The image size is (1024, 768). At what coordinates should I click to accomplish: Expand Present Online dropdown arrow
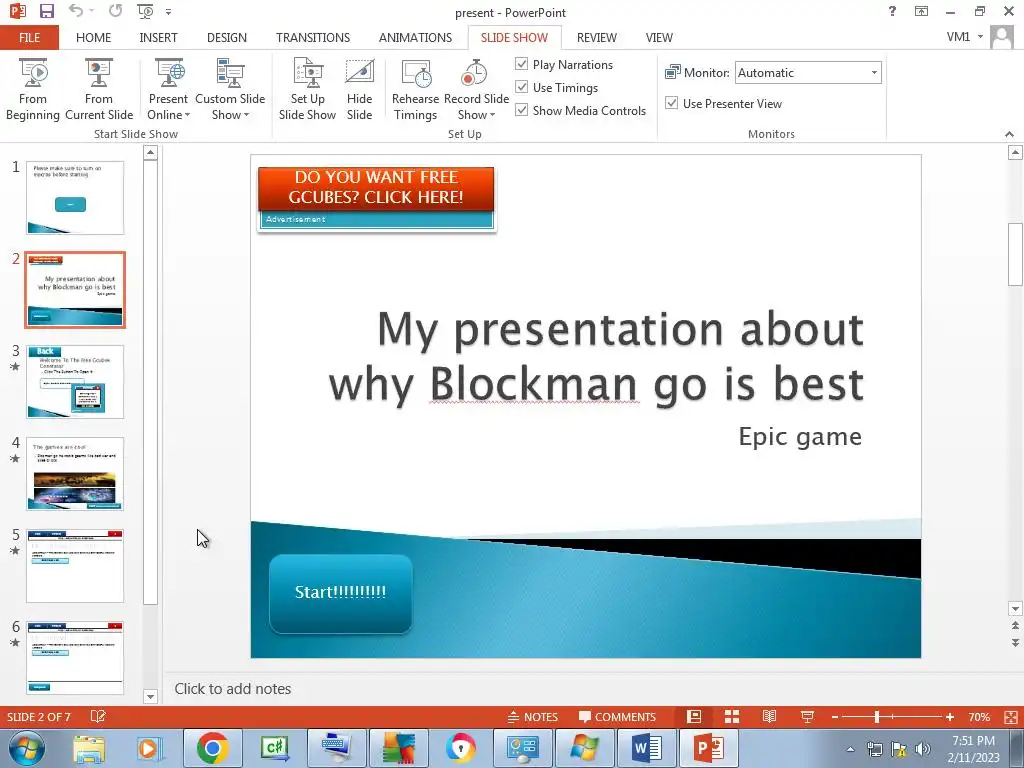[x=187, y=115]
